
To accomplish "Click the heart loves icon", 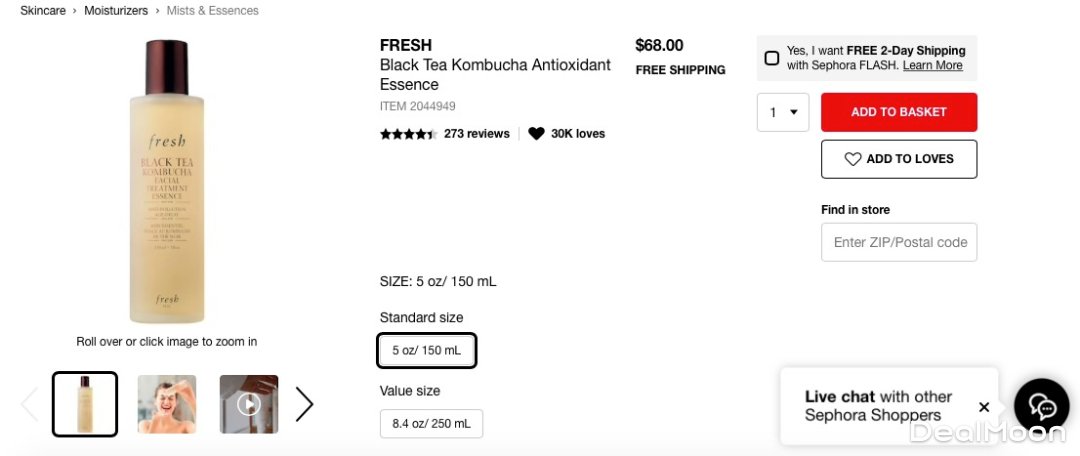I will [537, 134].
